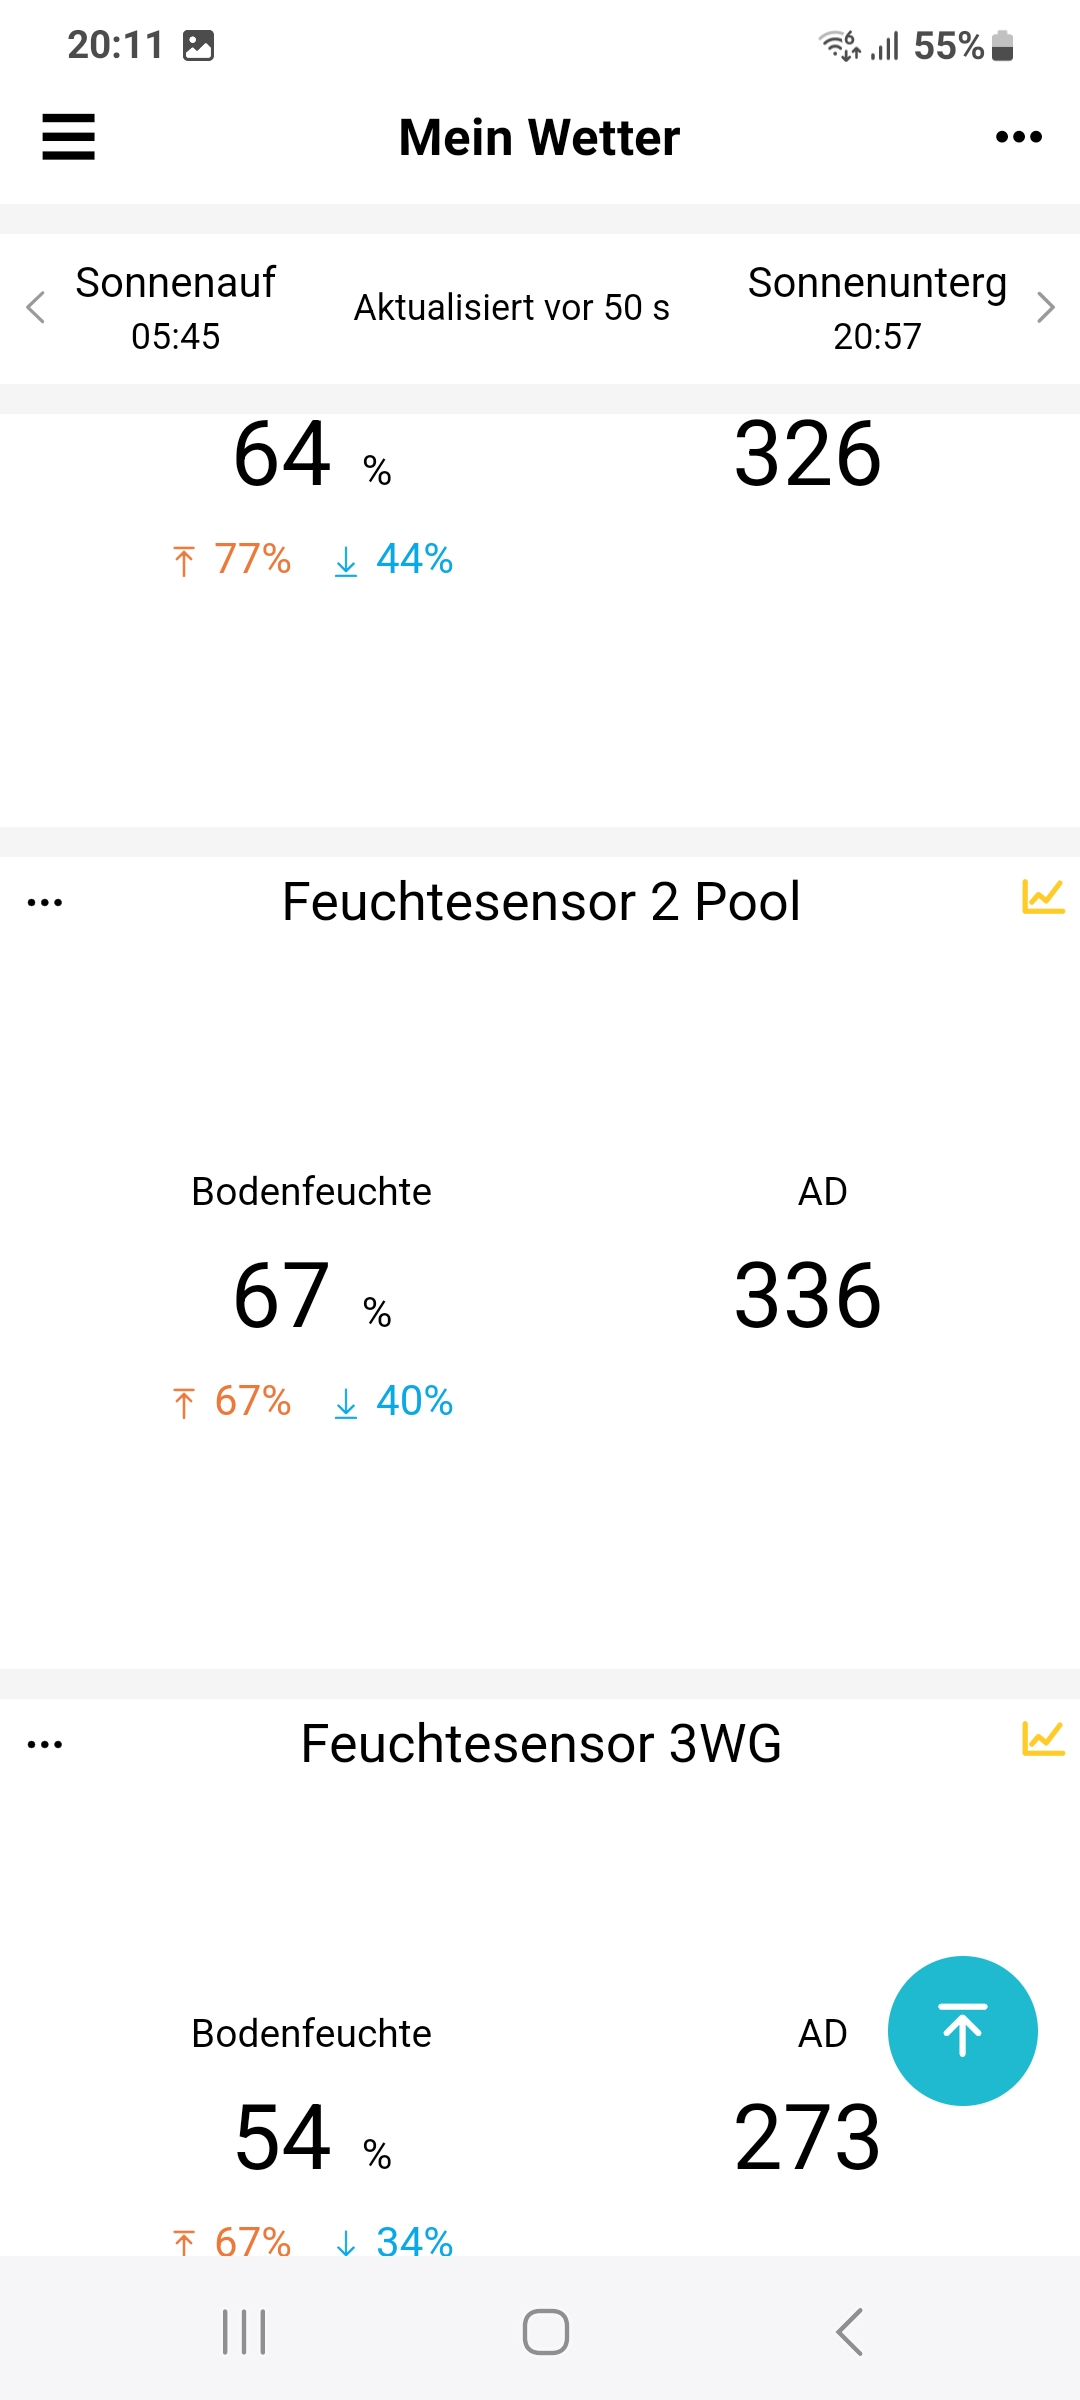Tap the AD value 336
1080x2400 pixels.
click(807, 1296)
